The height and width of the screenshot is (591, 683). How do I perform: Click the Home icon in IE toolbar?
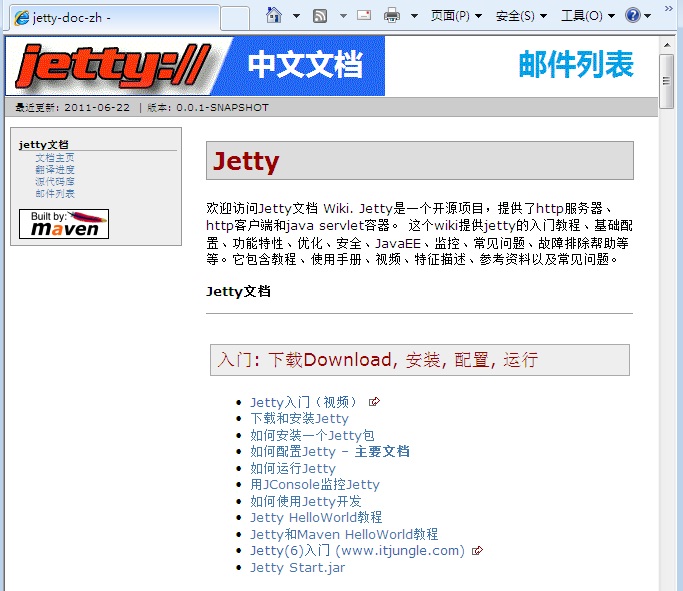[x=274, y=16]
